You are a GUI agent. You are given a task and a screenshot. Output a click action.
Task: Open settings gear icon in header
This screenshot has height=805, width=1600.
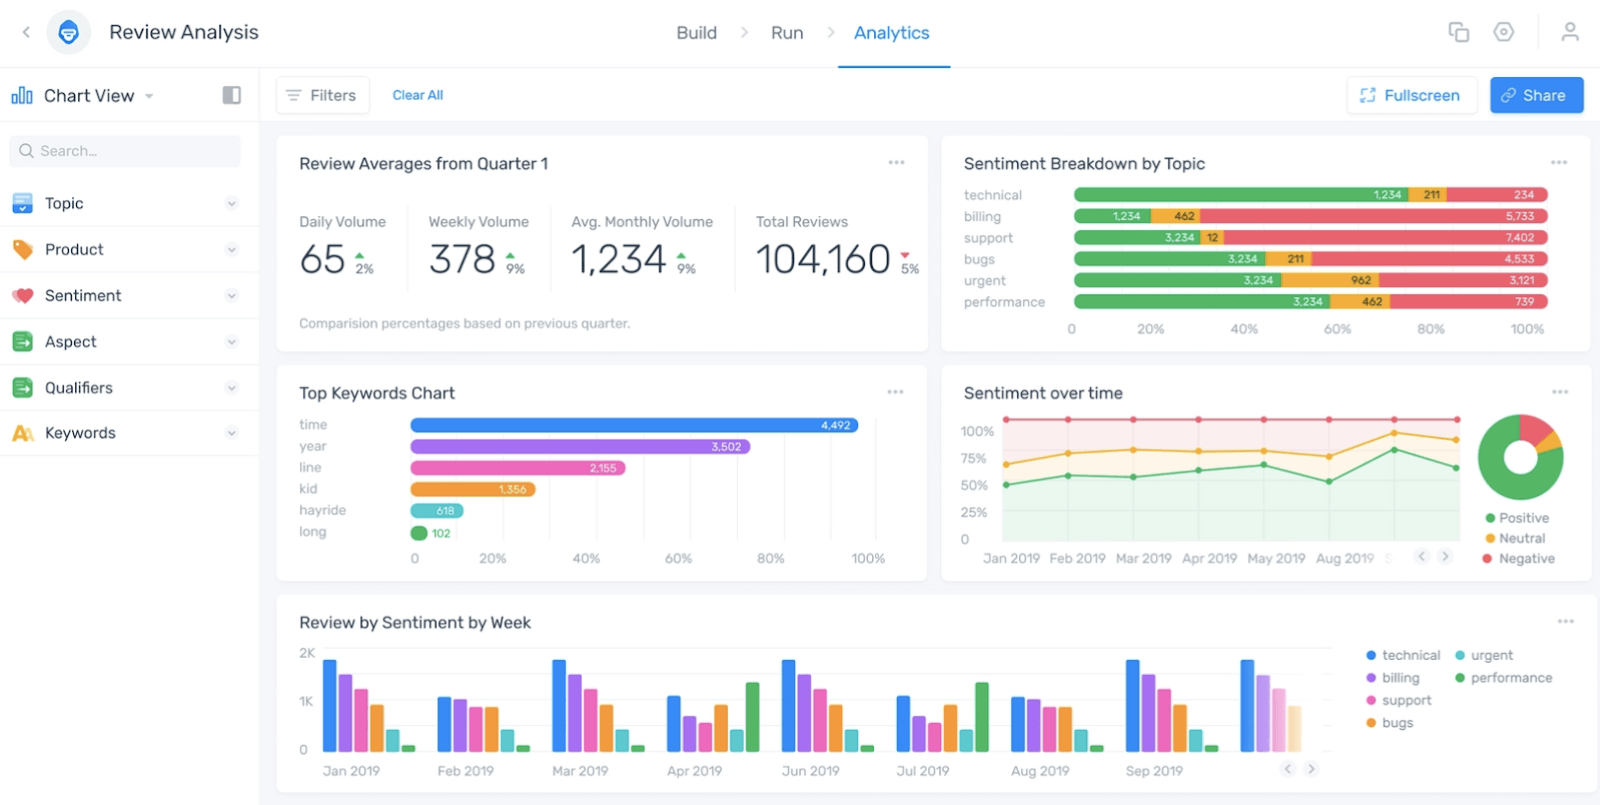click(x=1503, y=32)
